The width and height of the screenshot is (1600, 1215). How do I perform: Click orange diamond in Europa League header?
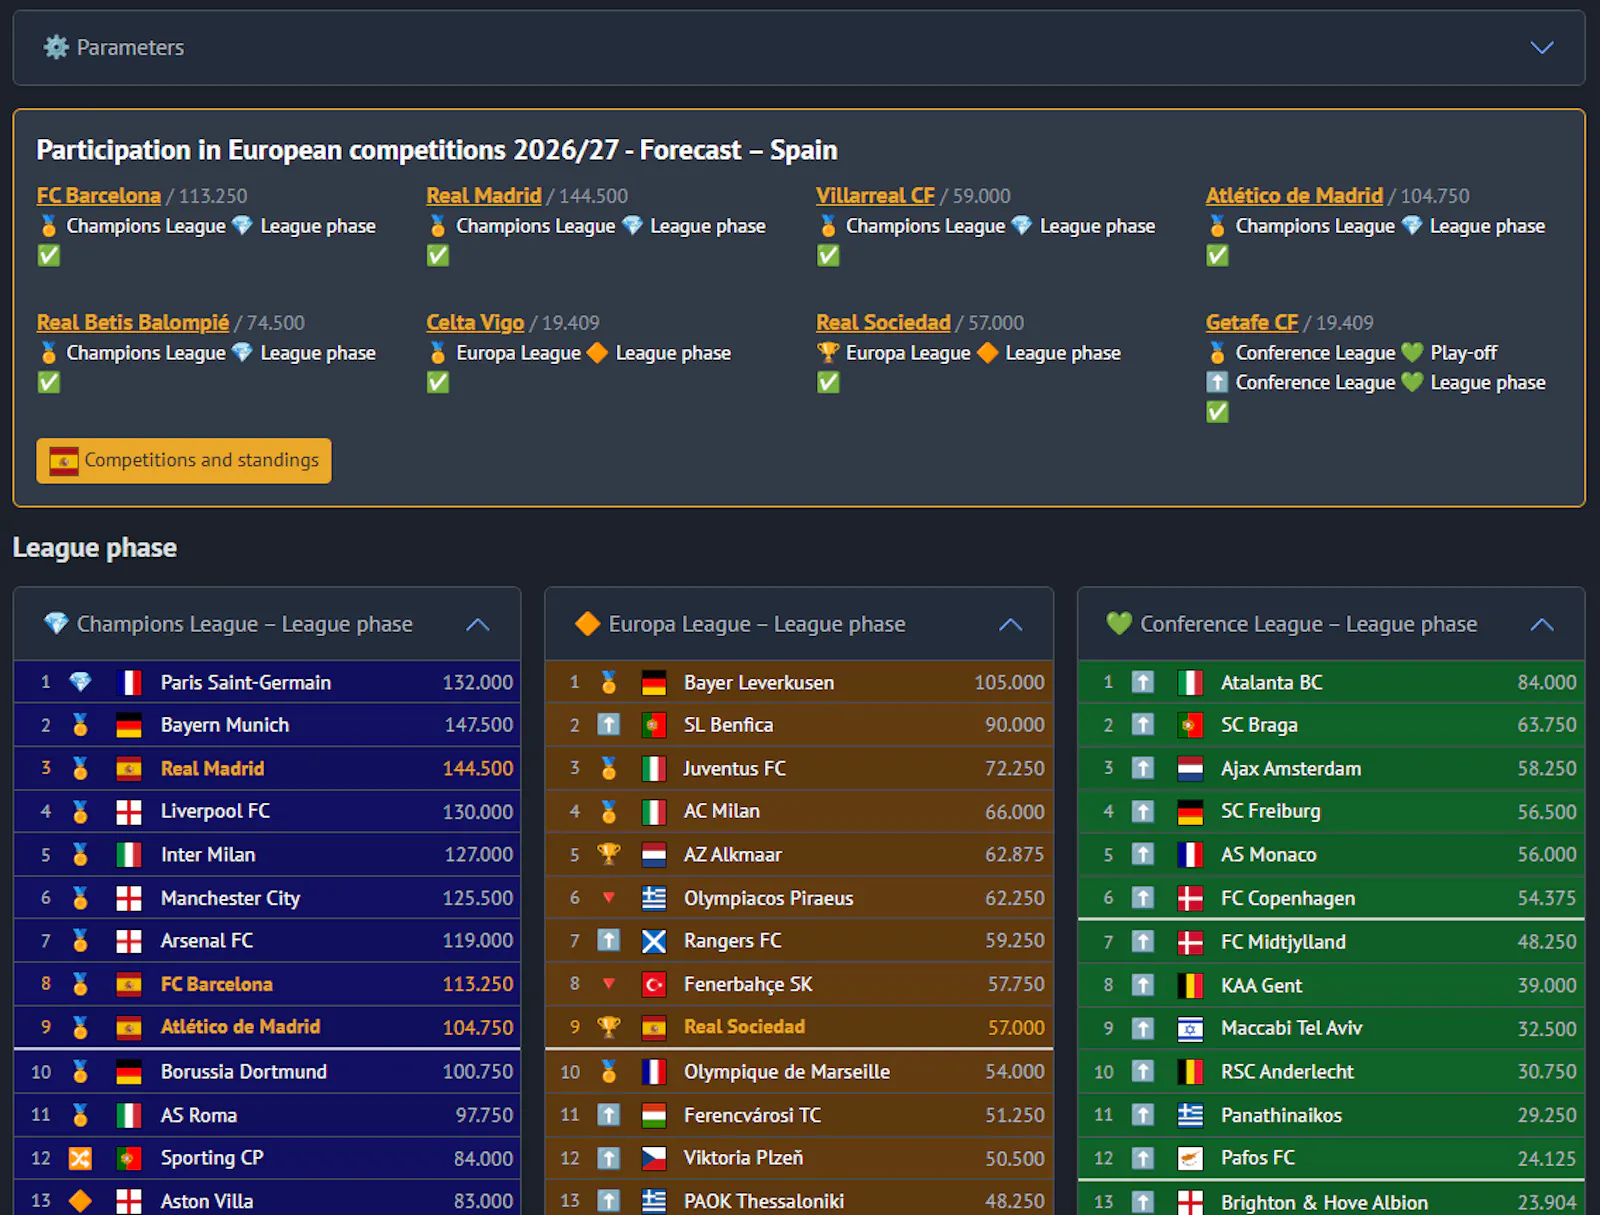click(x=588, y=624)
